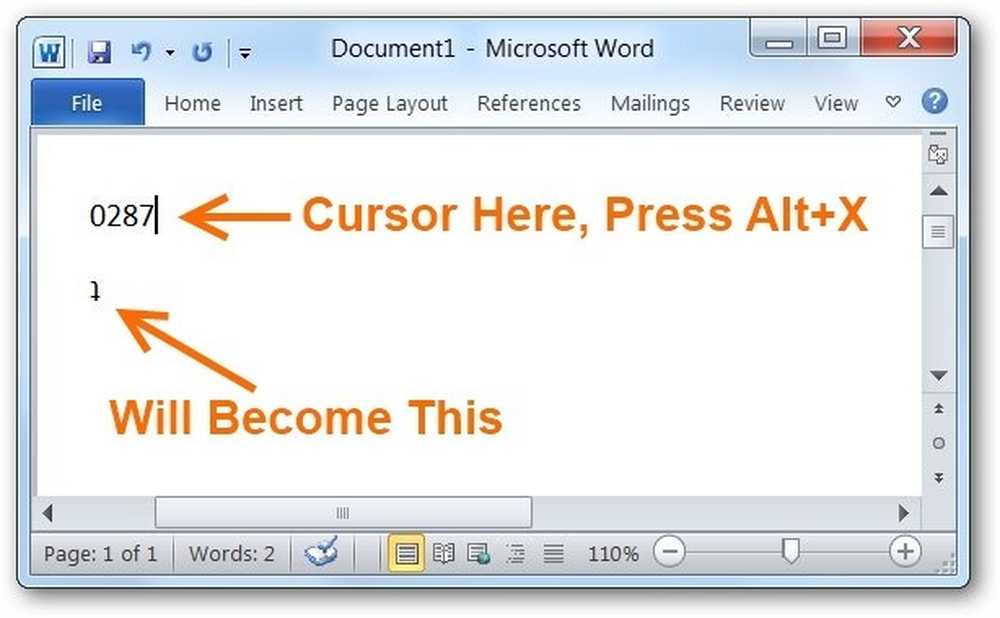This screenshot has height=618, width=1000.
Task: Click the 0287 text in the document
Action: point(122,216)
